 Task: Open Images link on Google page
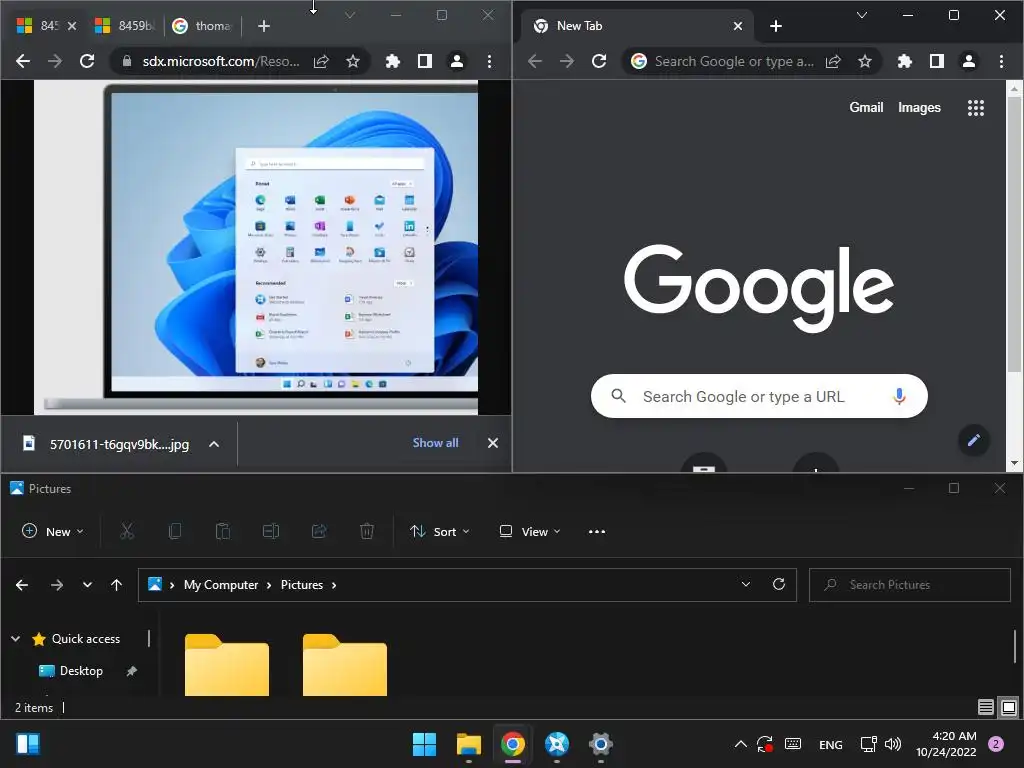click(x=919, y=108)
